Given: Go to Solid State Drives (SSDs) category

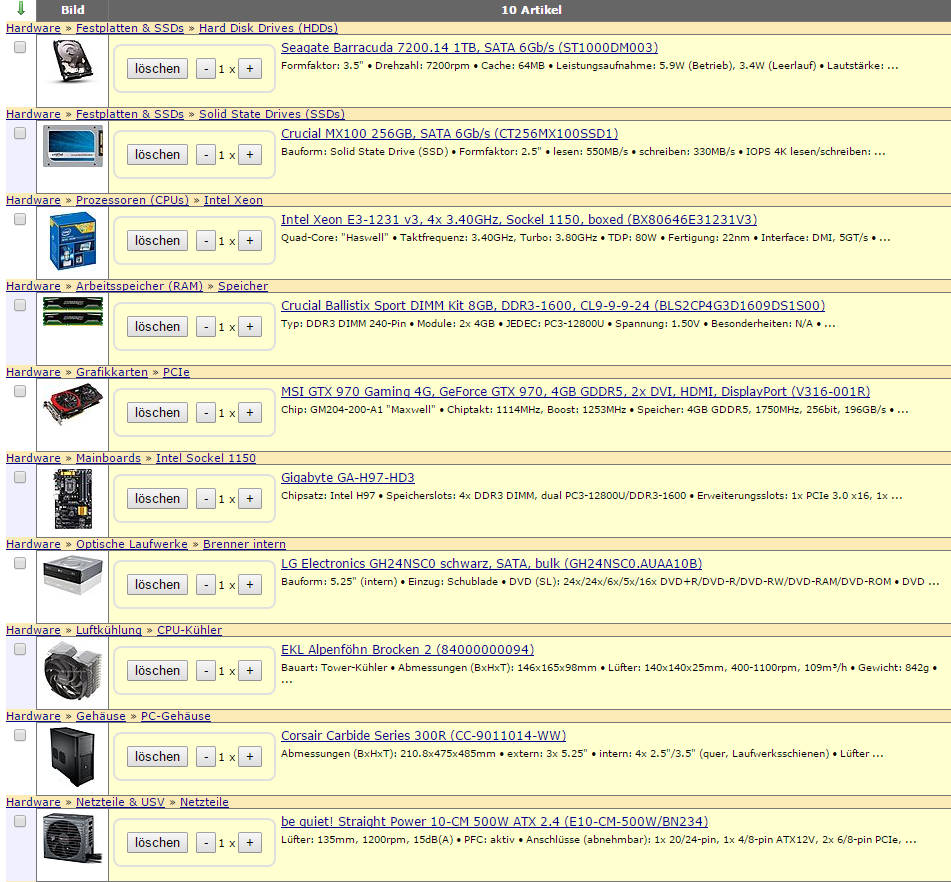Looking at the screenshot, I should pos(272,114).
